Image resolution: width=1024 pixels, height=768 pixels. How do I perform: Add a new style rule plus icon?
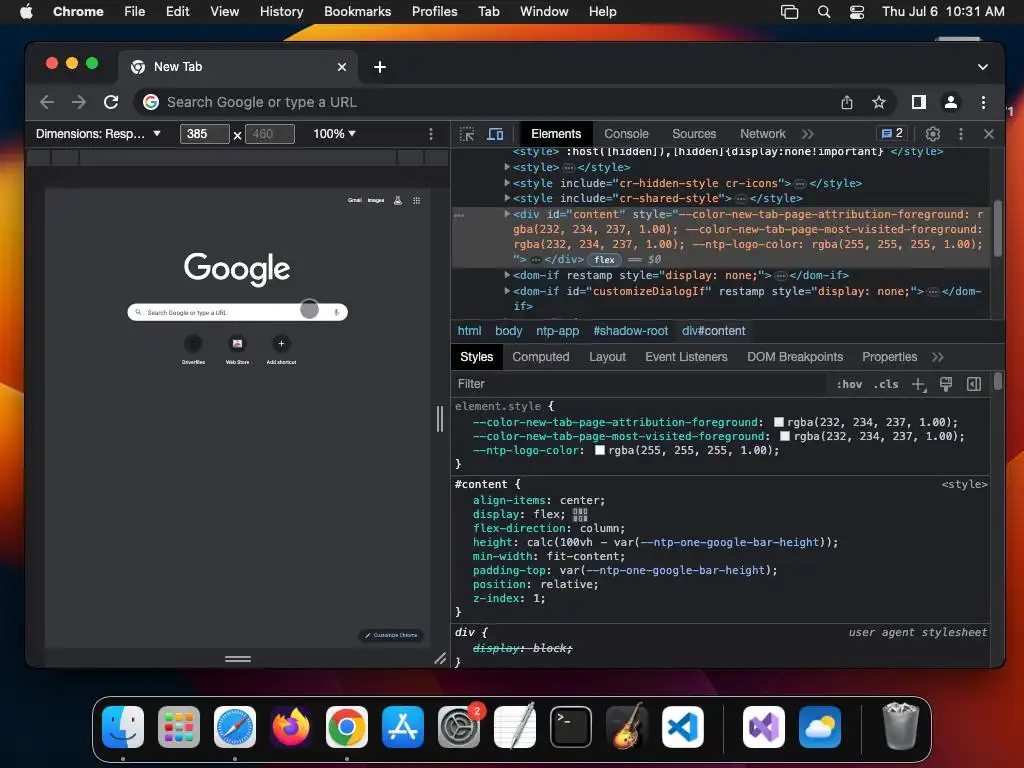coord(919,384)
